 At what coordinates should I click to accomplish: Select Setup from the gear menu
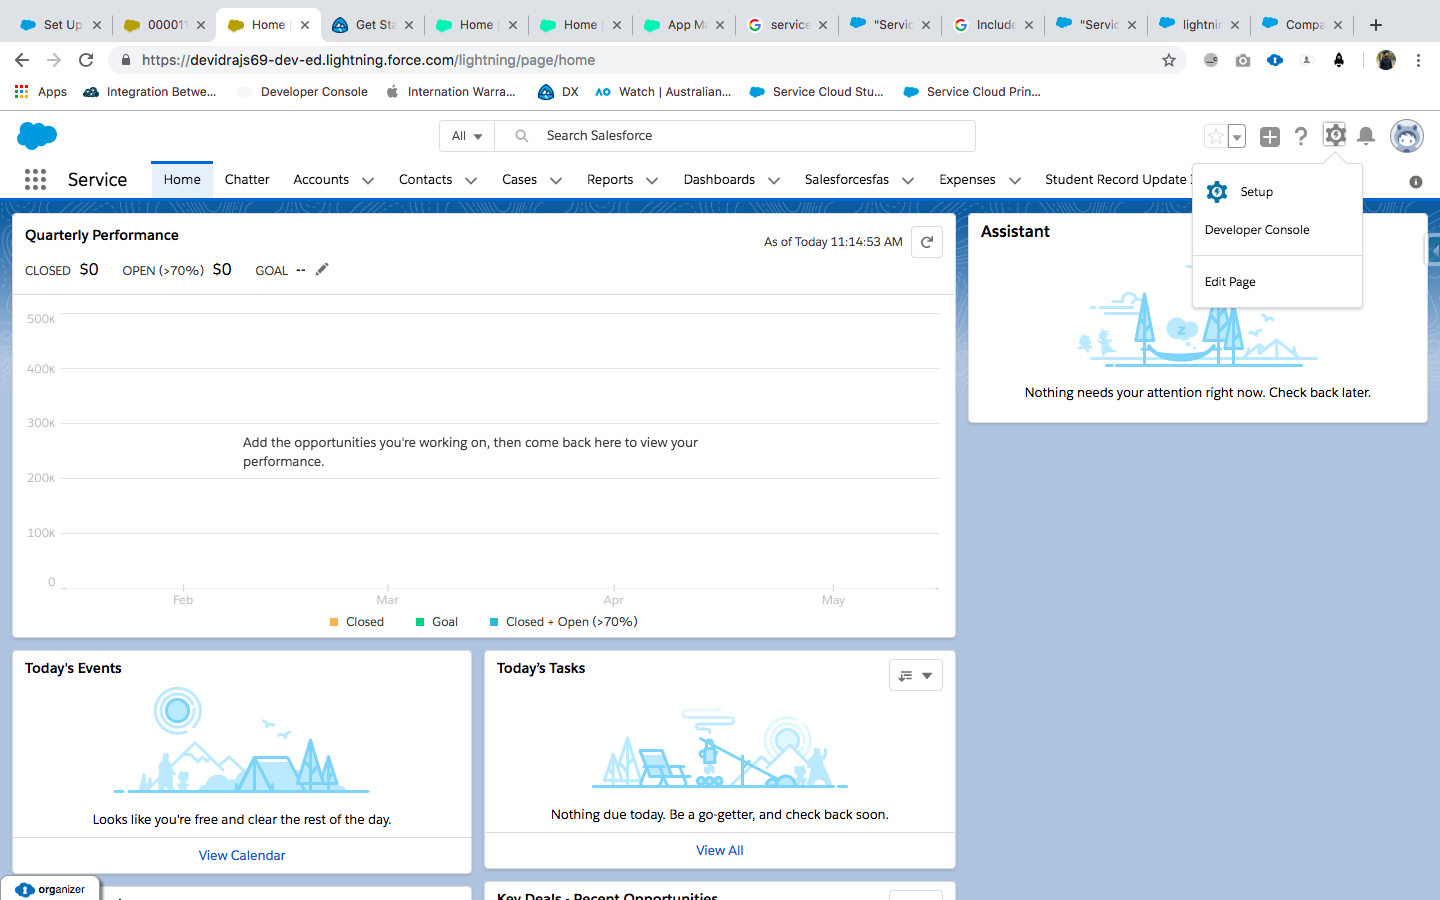(1256, 192)
